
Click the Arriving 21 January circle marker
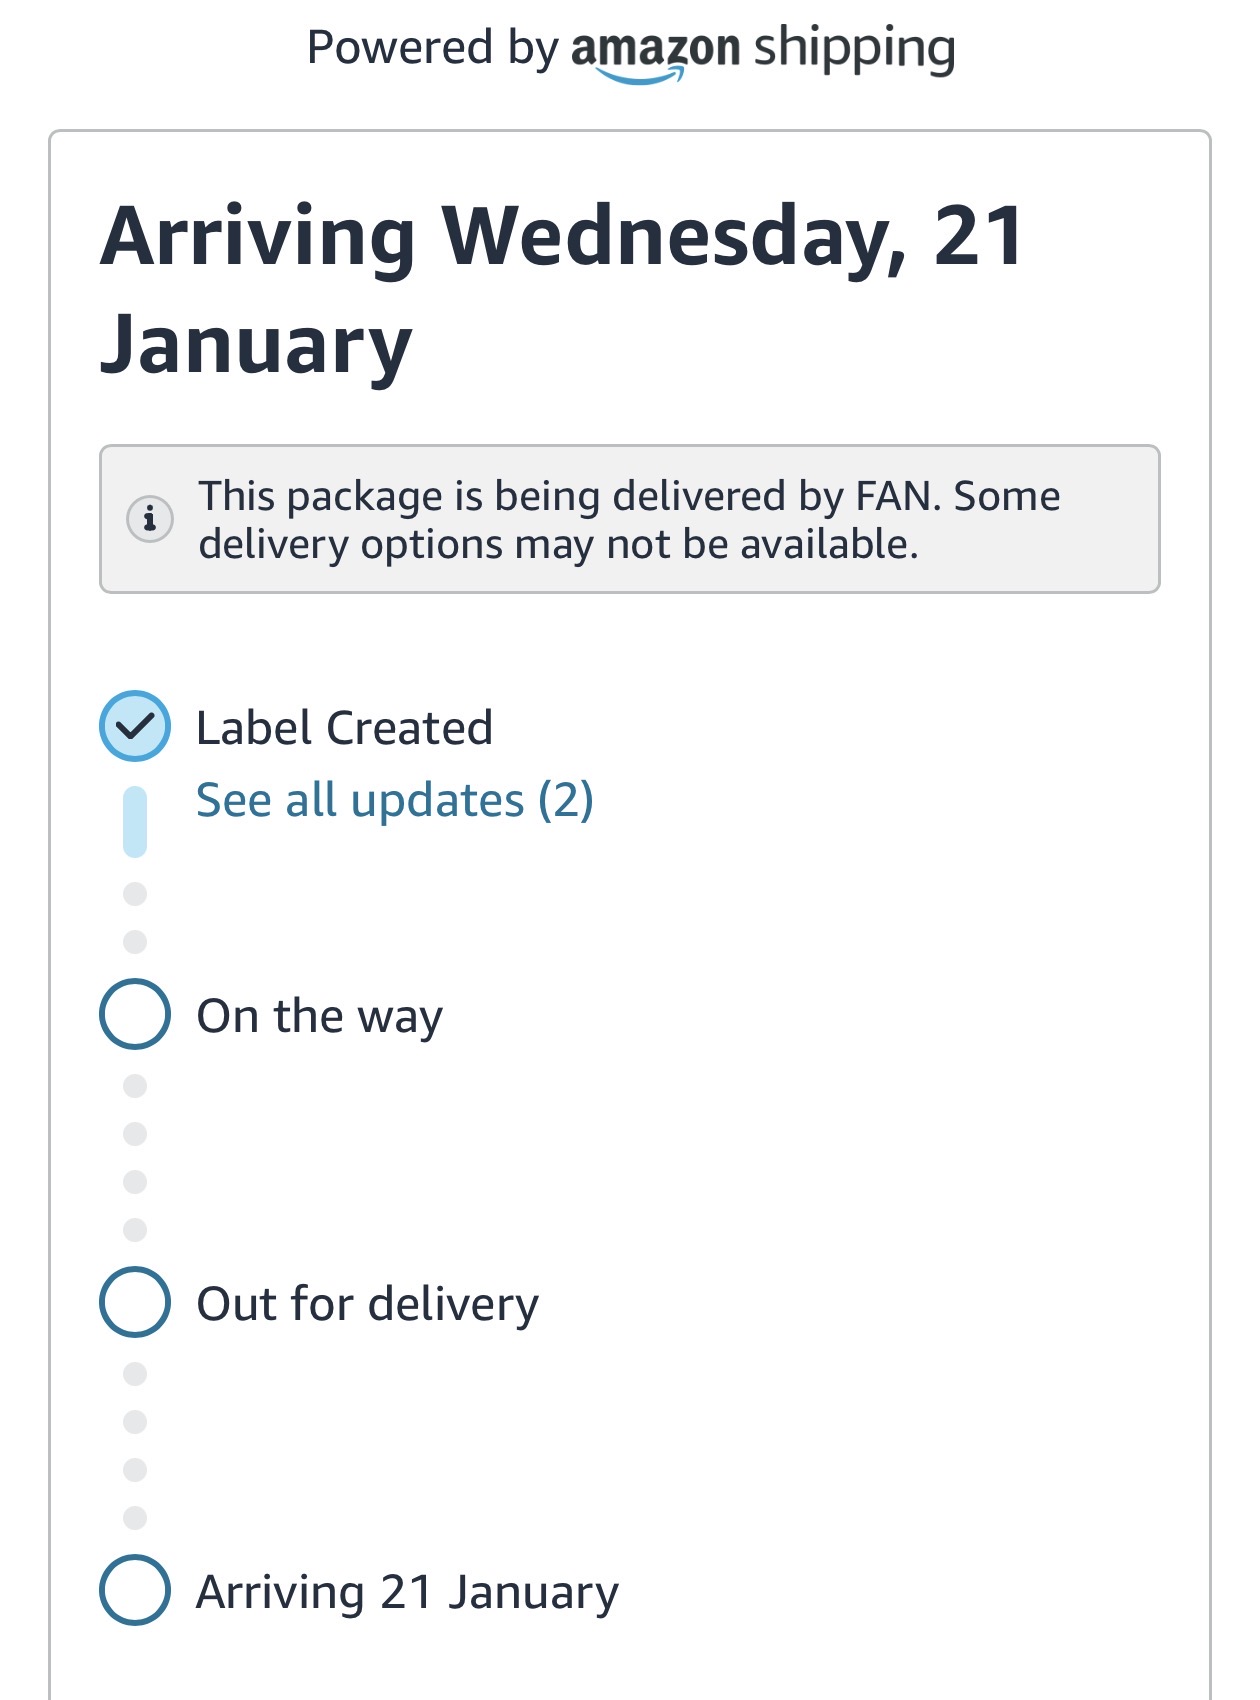coord(135,1590)
